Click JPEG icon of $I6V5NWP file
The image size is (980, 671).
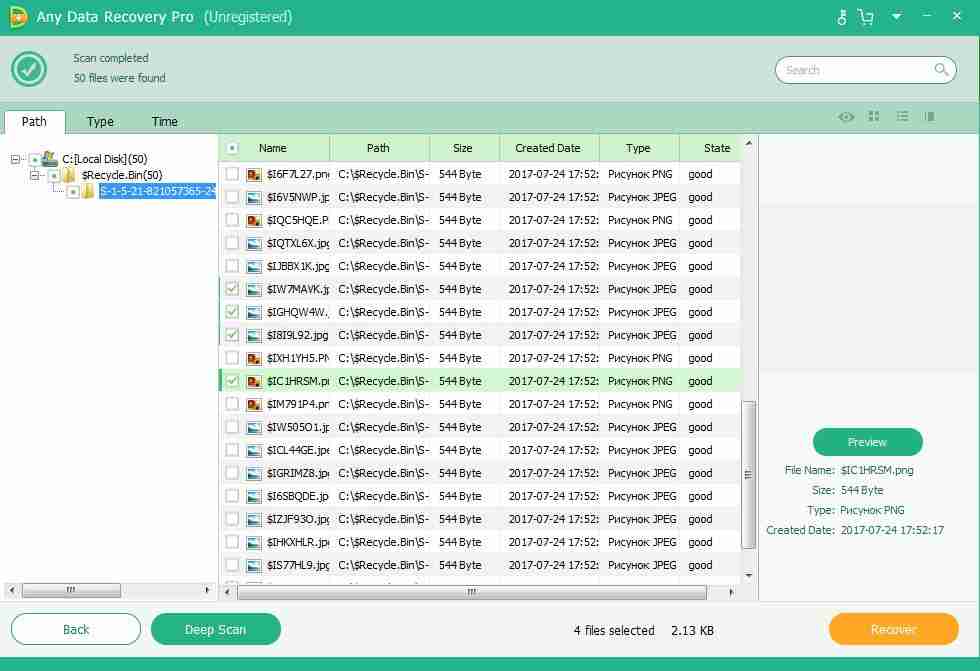(254, 197)
